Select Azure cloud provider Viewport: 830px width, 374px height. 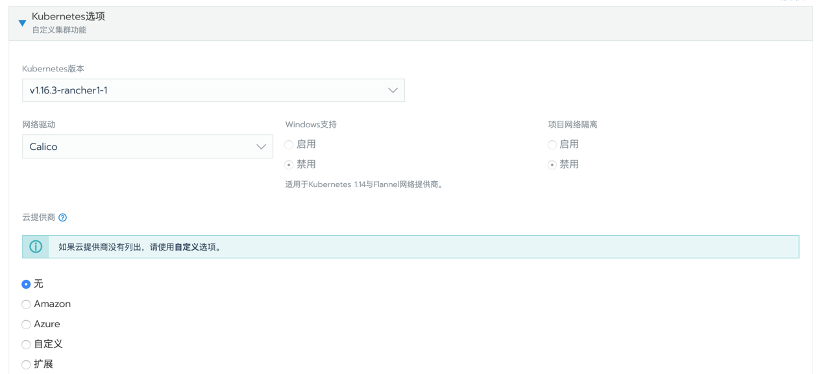pos(26,324)
